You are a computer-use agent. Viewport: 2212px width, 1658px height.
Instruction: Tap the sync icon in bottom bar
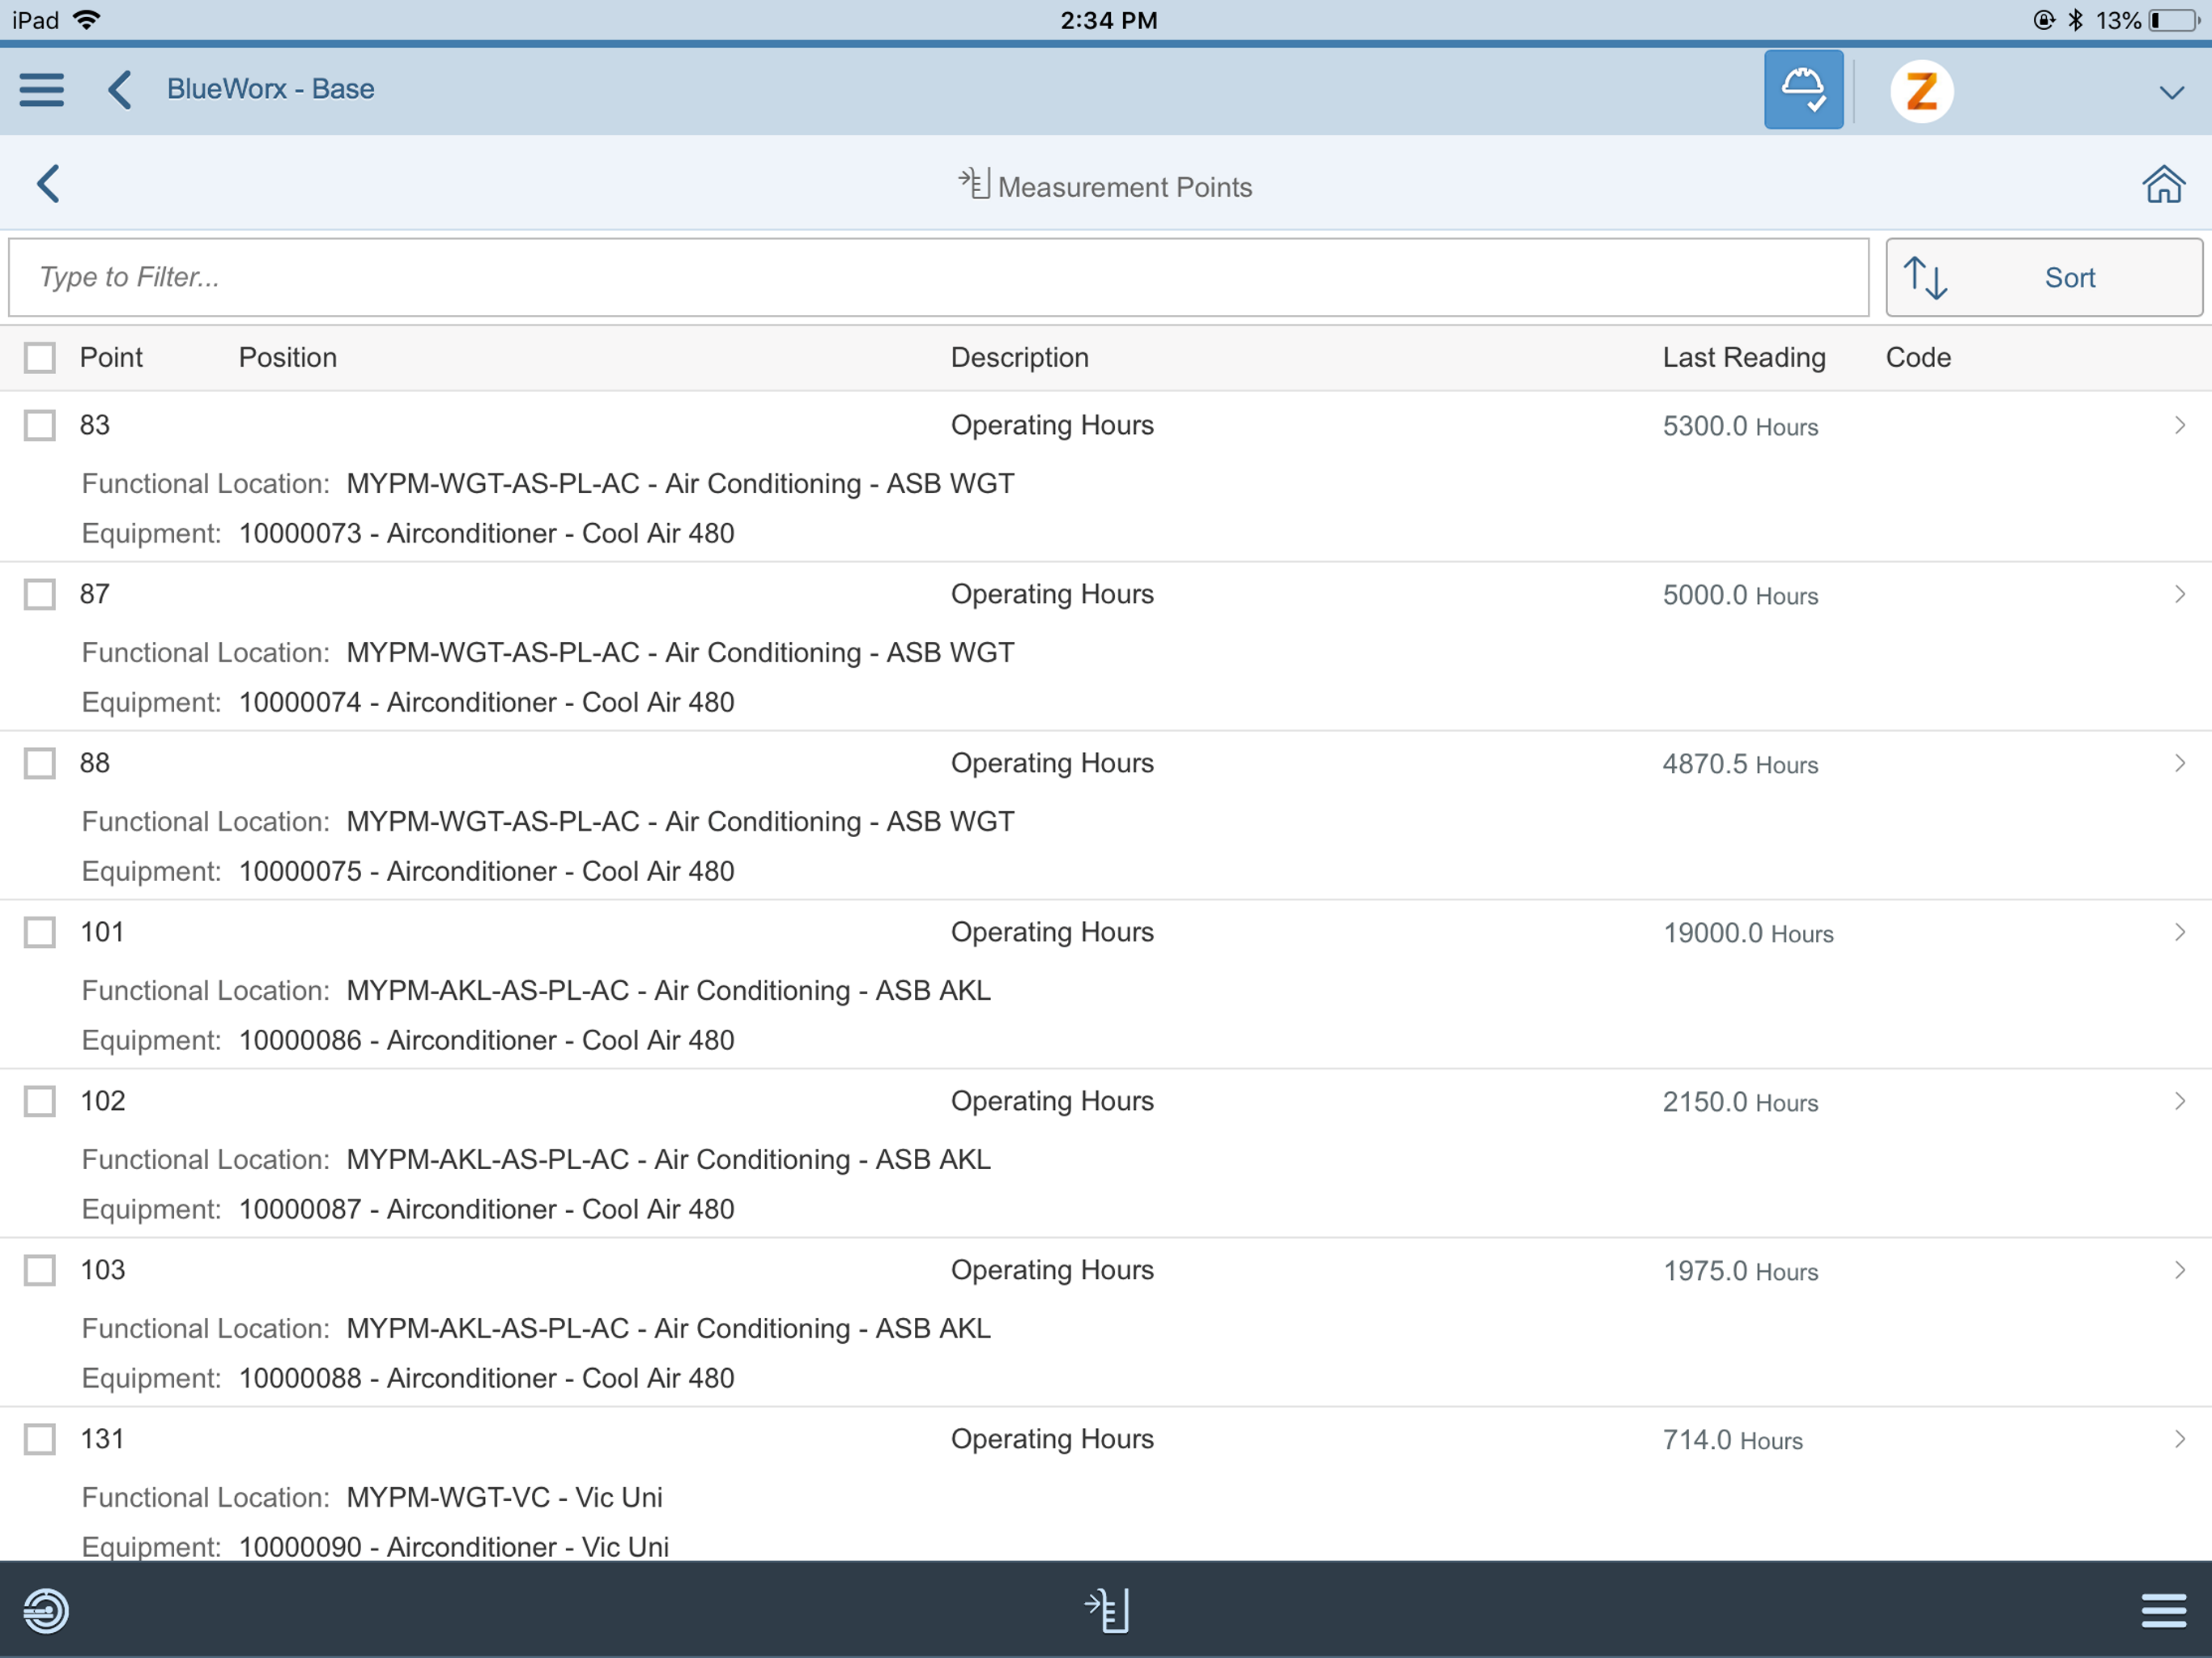[x=46, y=1610]
